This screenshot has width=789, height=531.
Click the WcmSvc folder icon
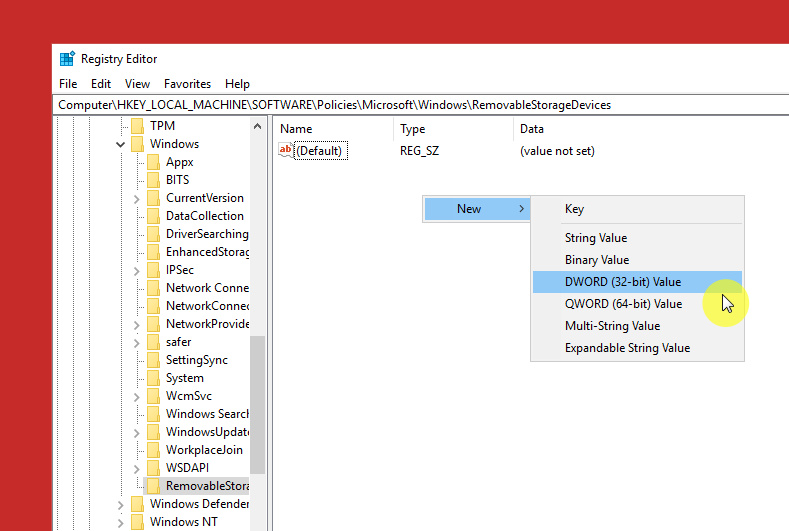pos(153,396)
